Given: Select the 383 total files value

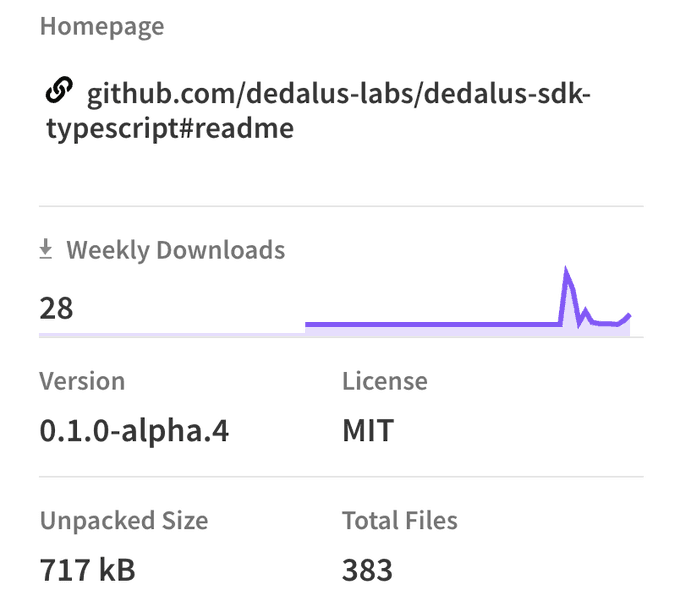Looking at the screenshot, I should tap(367, 570).
